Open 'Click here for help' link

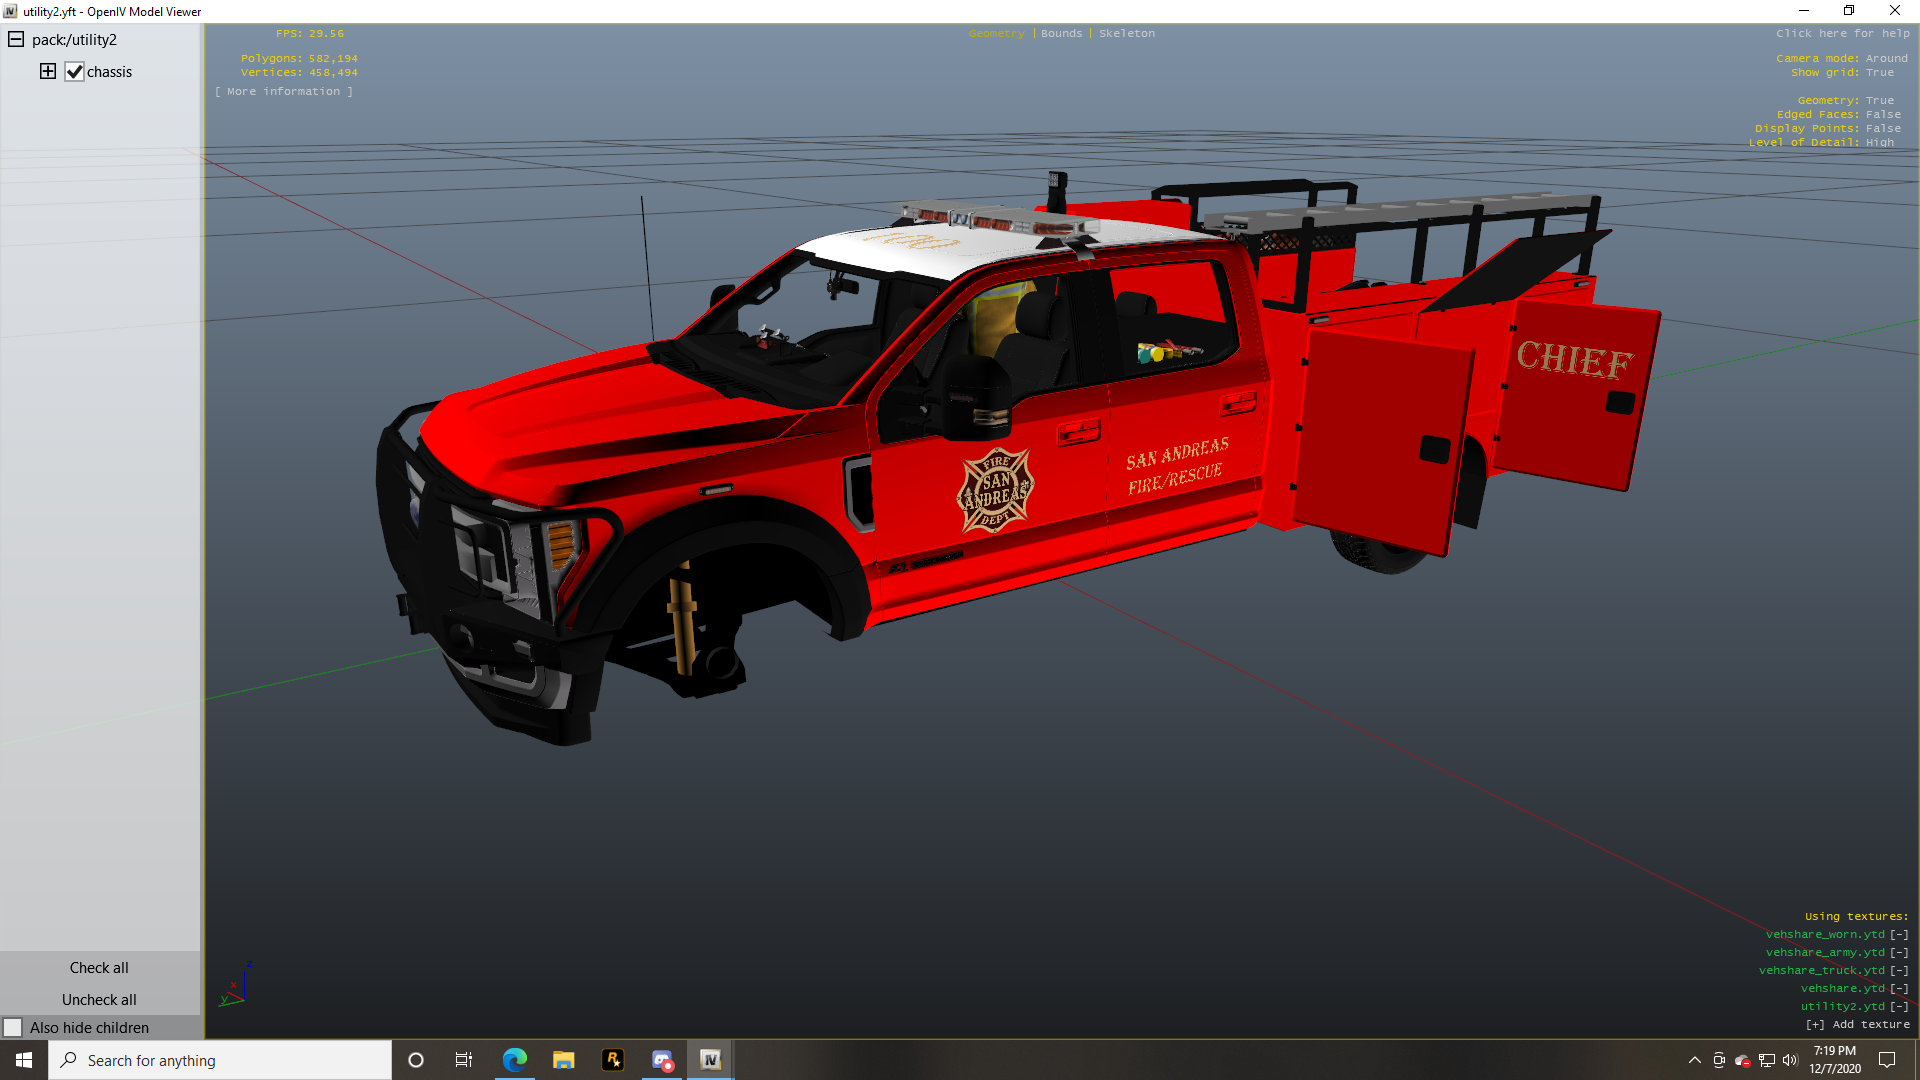1842,33
